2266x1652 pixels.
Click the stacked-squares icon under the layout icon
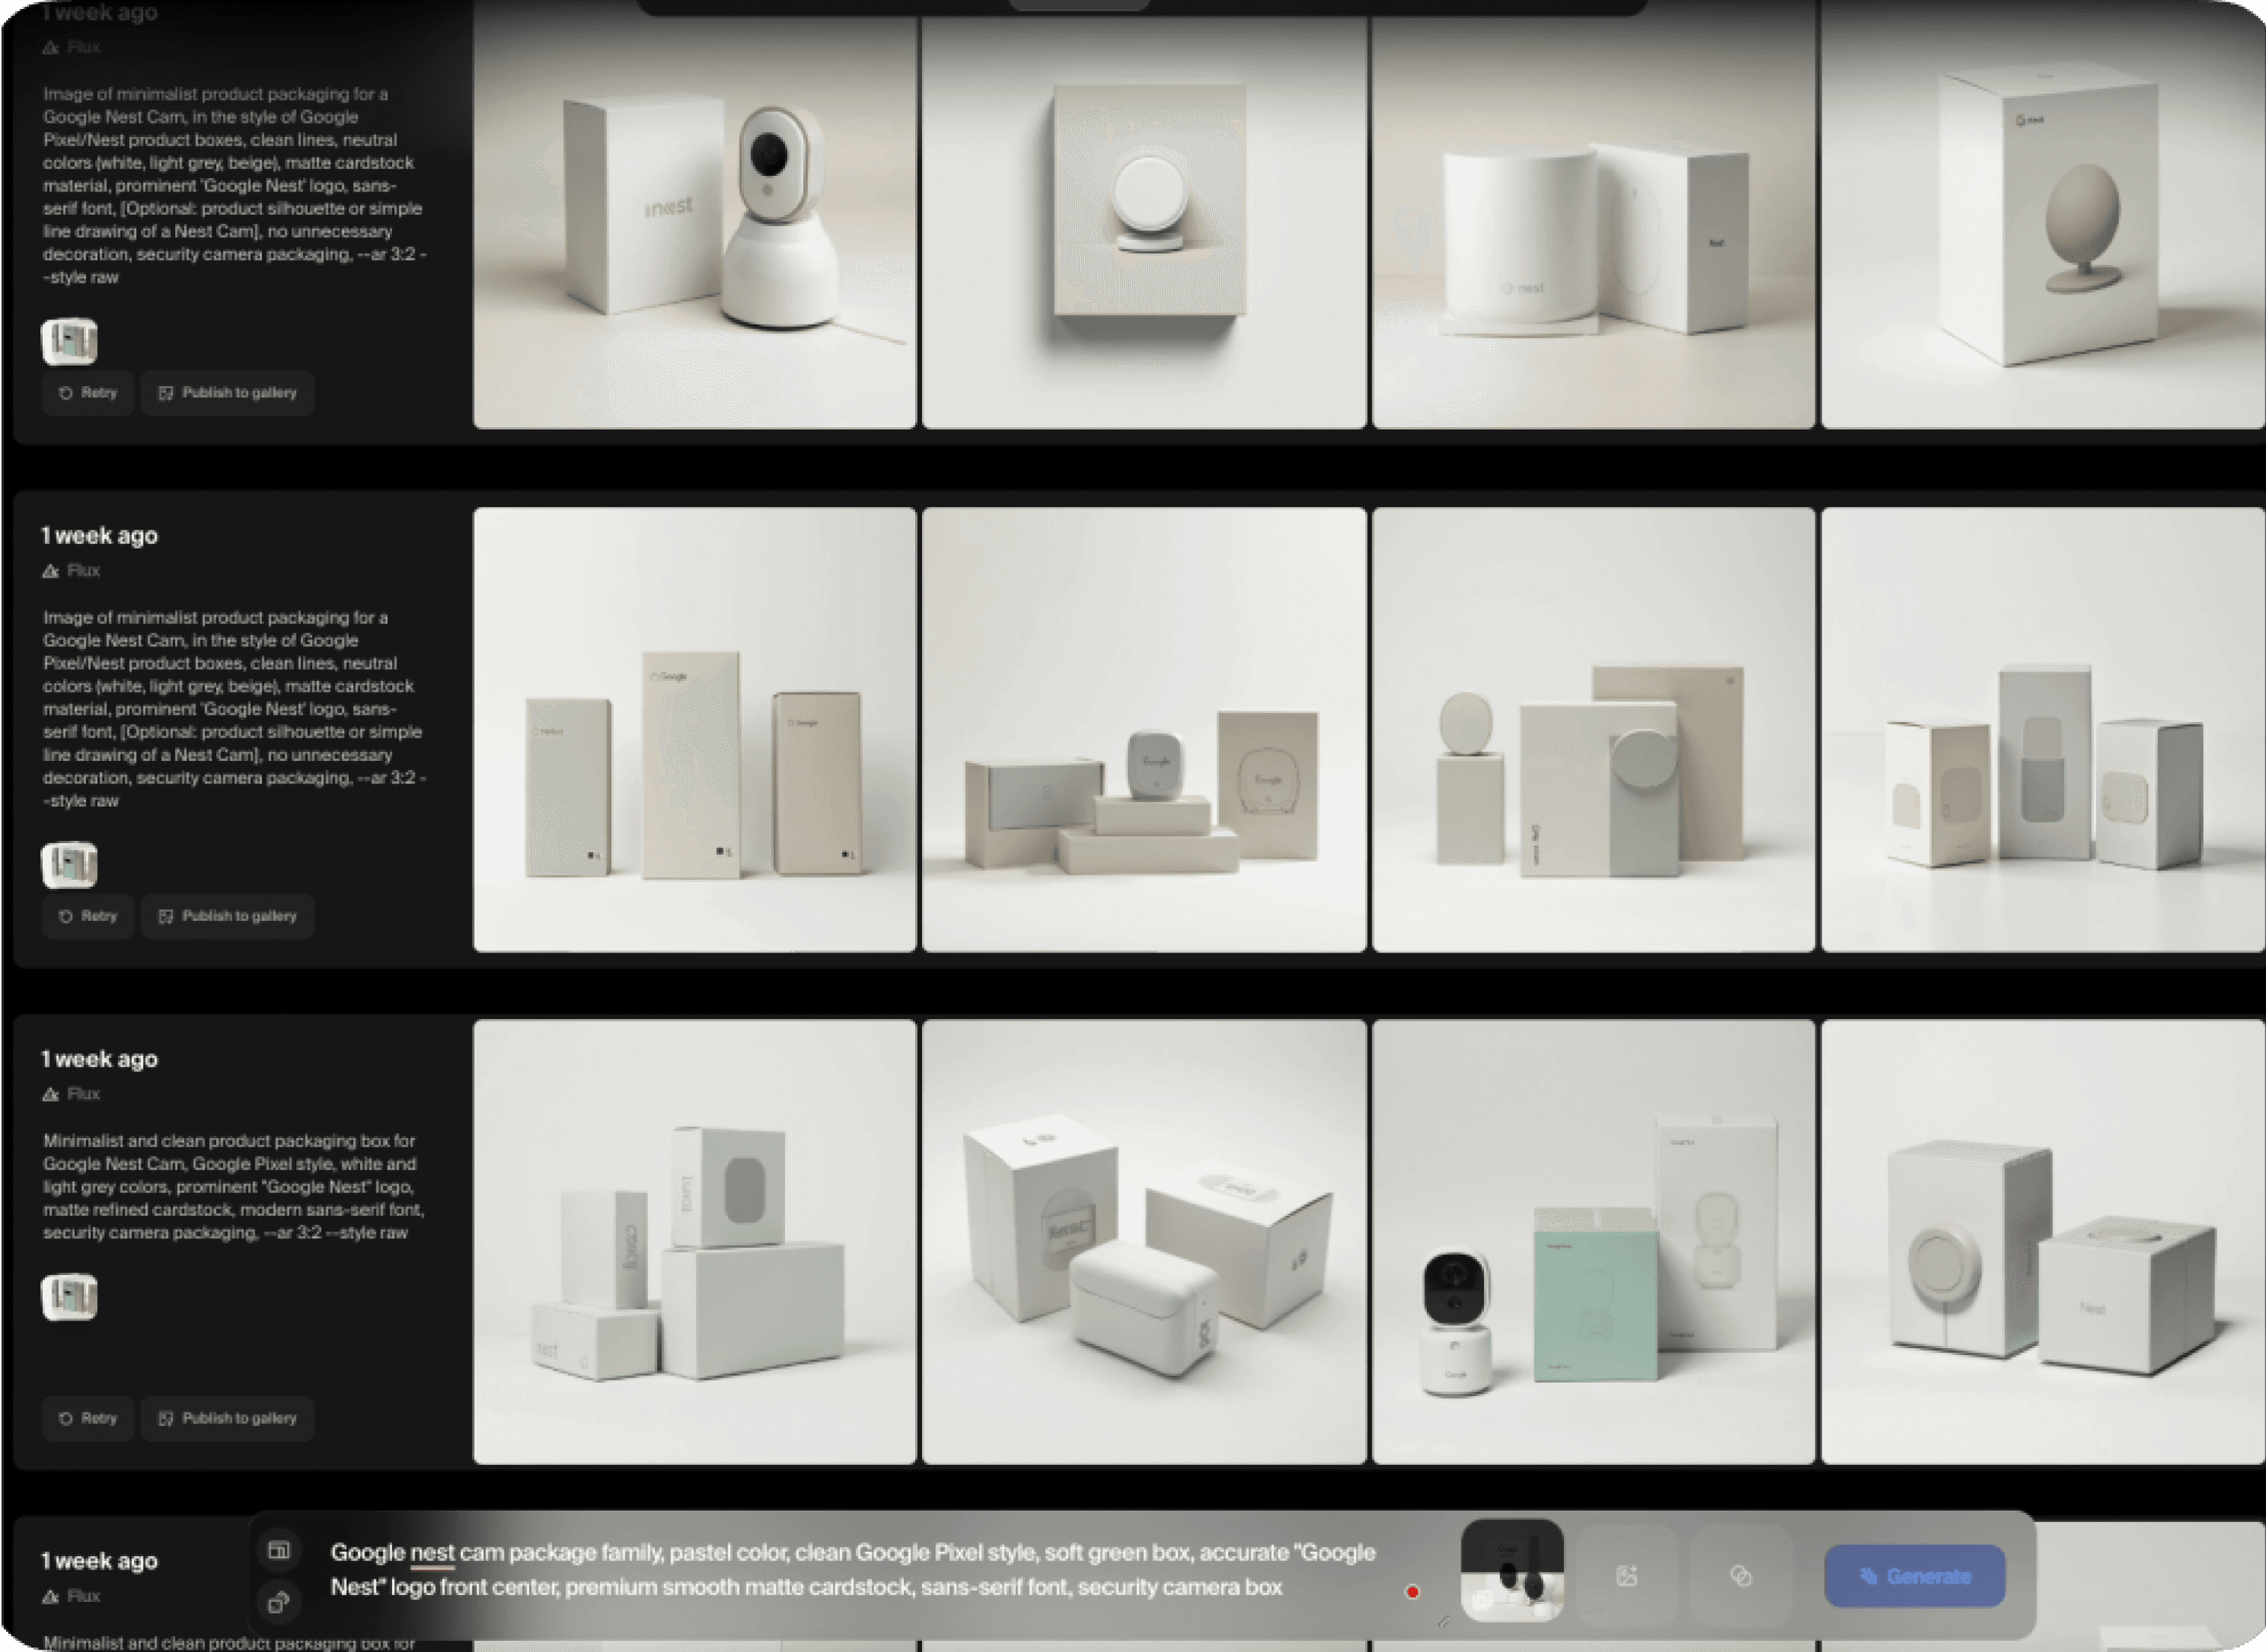(x=279, y=1603)
